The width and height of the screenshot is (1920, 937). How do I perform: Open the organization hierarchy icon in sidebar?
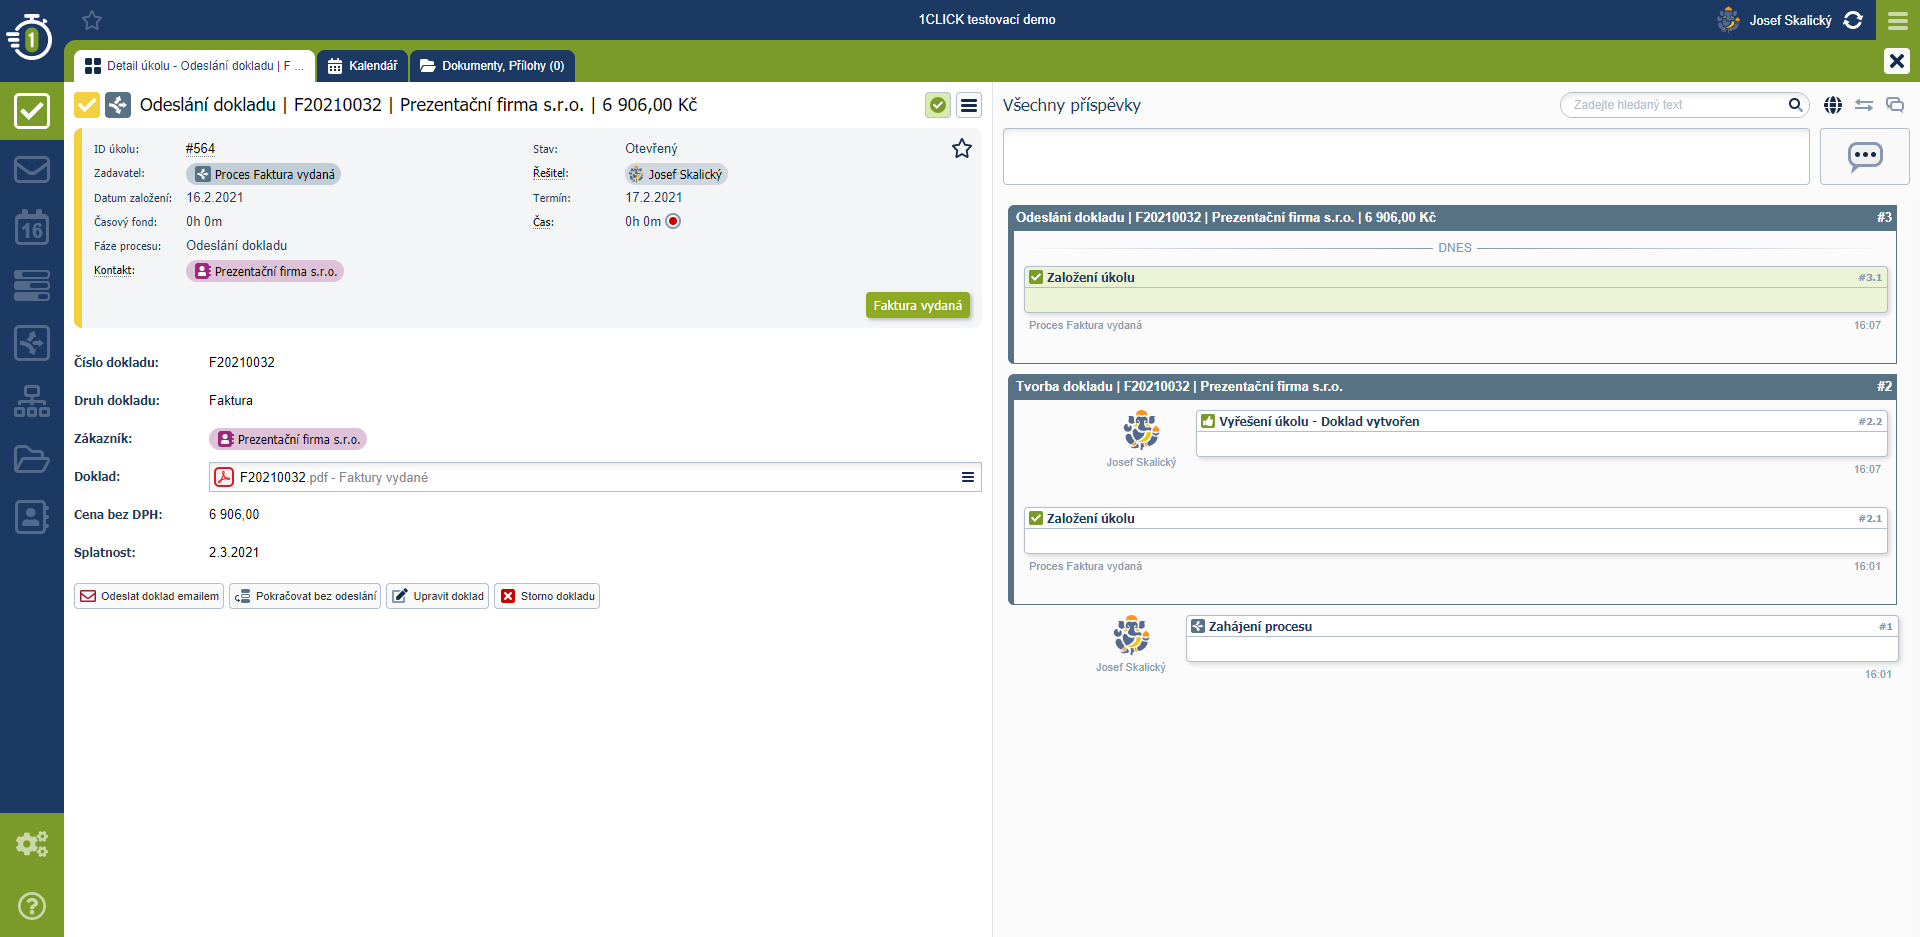32,401
